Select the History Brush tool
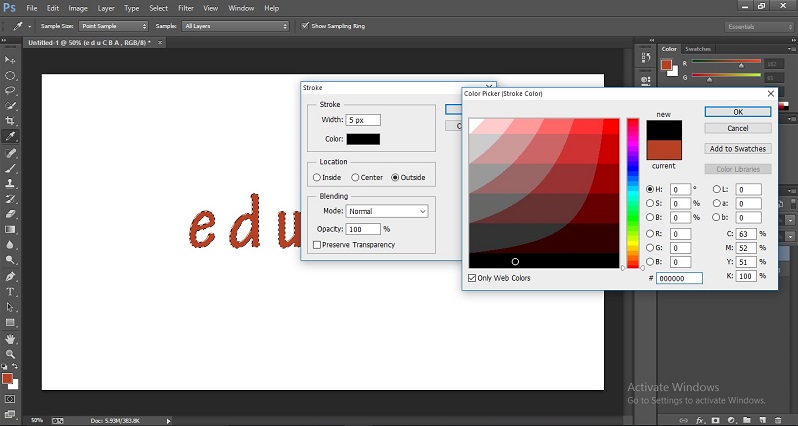The height and width of the screenshot is (426, 798). click(10, 199)
